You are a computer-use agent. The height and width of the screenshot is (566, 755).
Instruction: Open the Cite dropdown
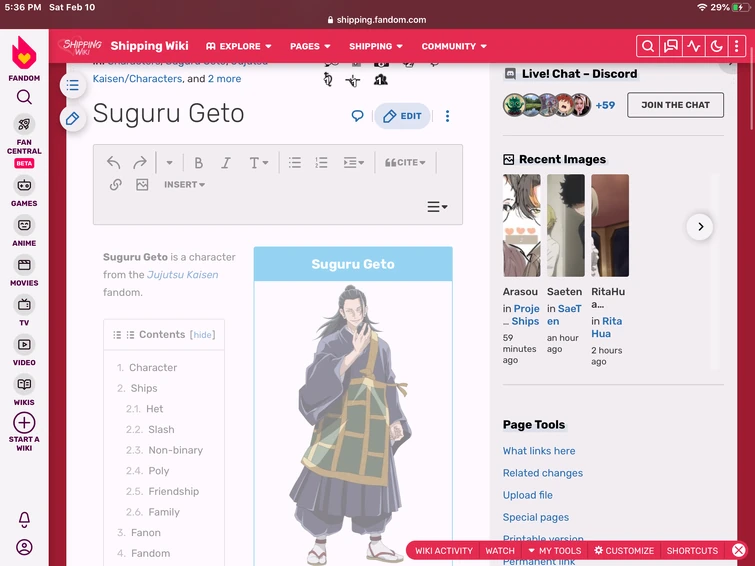(405, 163)
